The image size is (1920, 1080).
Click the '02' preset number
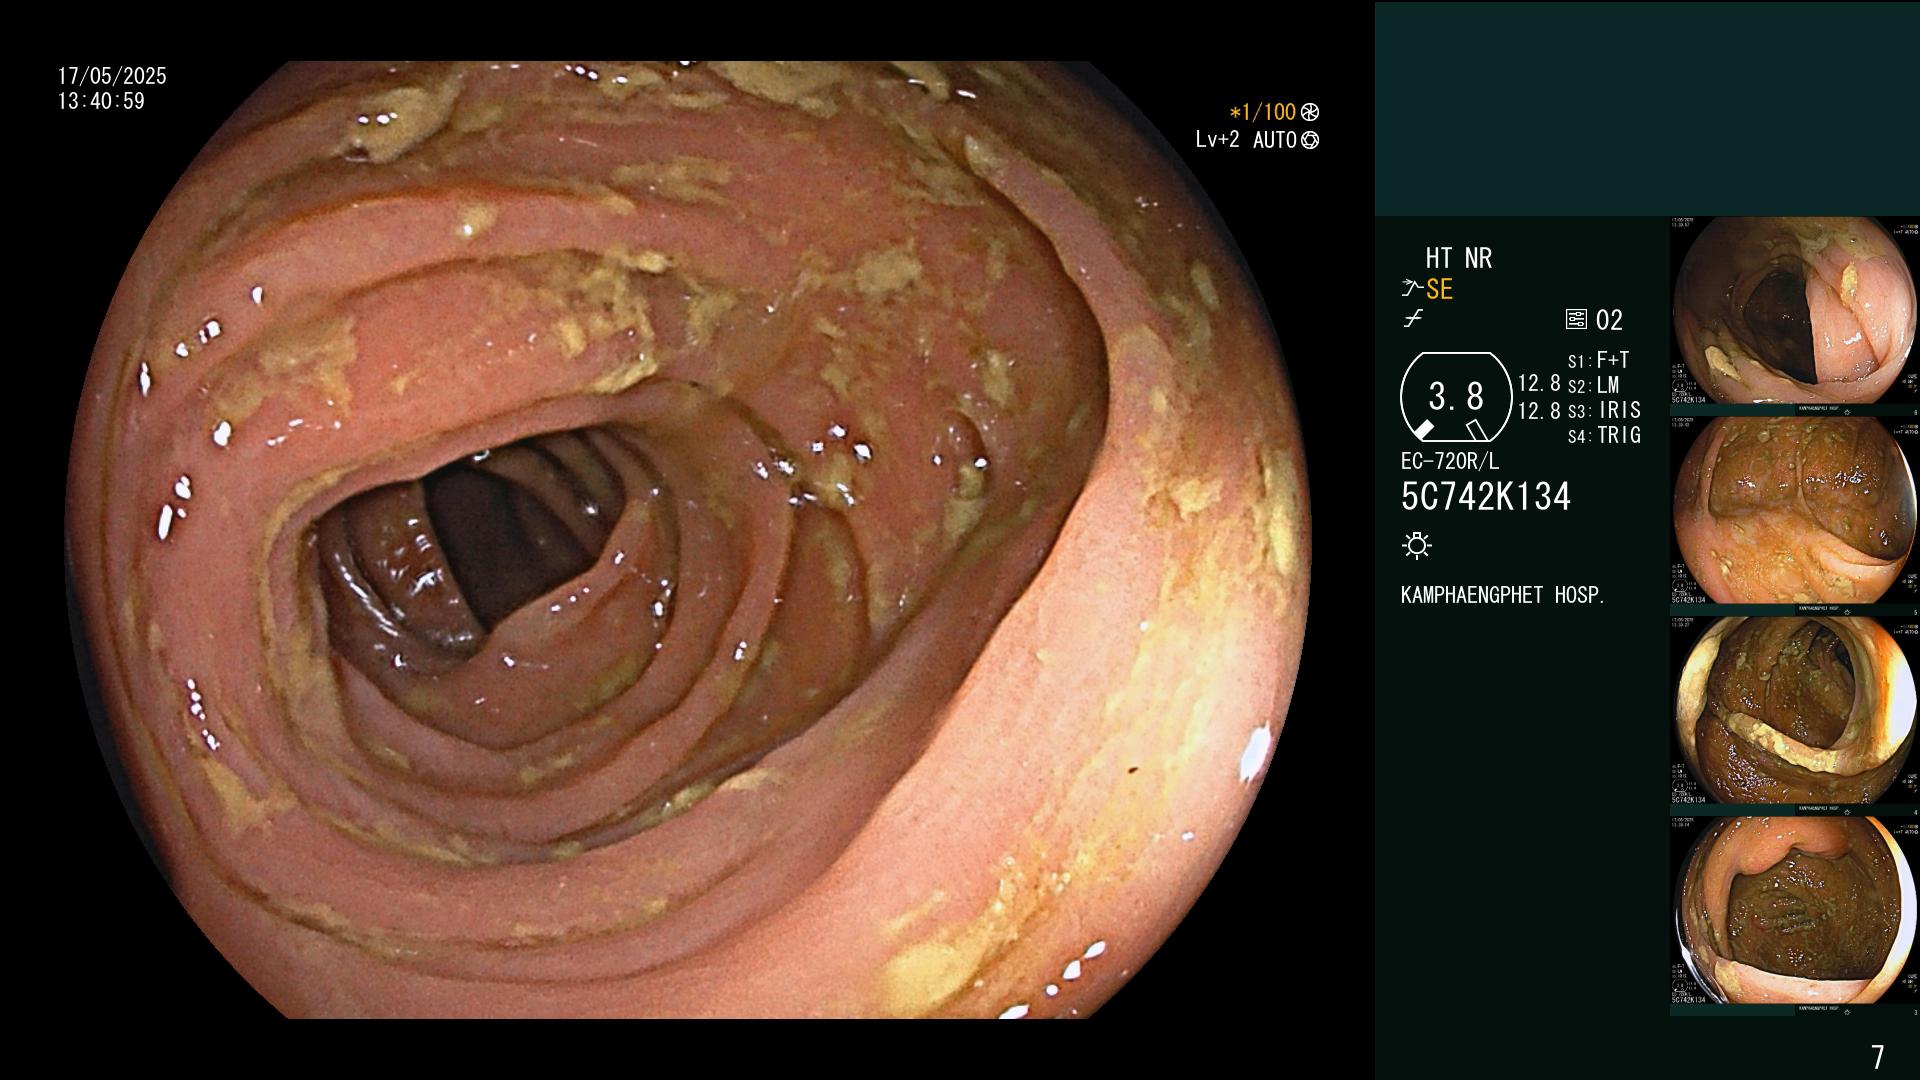1609,320
